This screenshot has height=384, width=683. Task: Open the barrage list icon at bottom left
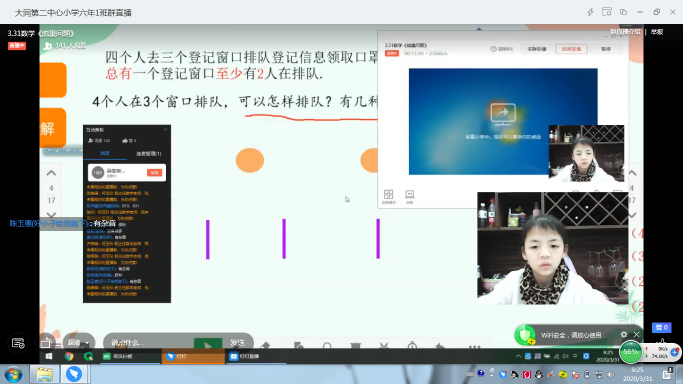click(18, 343)
